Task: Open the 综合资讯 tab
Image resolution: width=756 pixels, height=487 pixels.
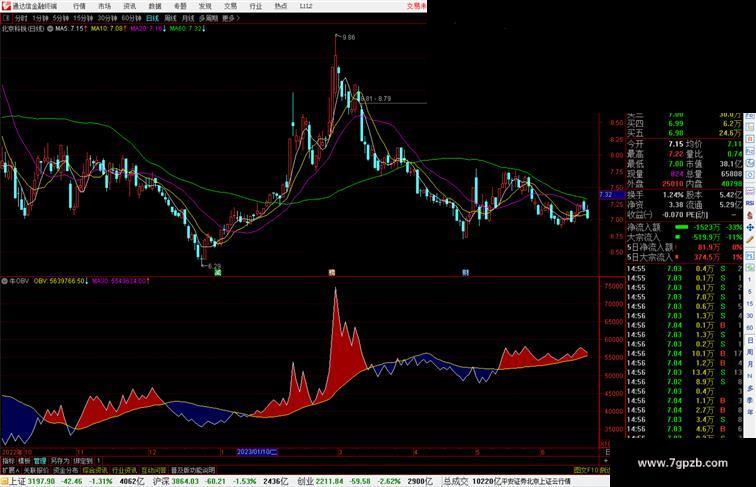Action: pyautogui.click(x=95, y=470)
